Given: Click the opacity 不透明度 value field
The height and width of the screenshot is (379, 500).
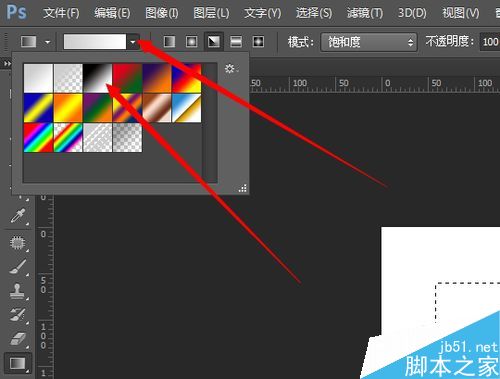Looking at the screenshot, I should (490, 42).
